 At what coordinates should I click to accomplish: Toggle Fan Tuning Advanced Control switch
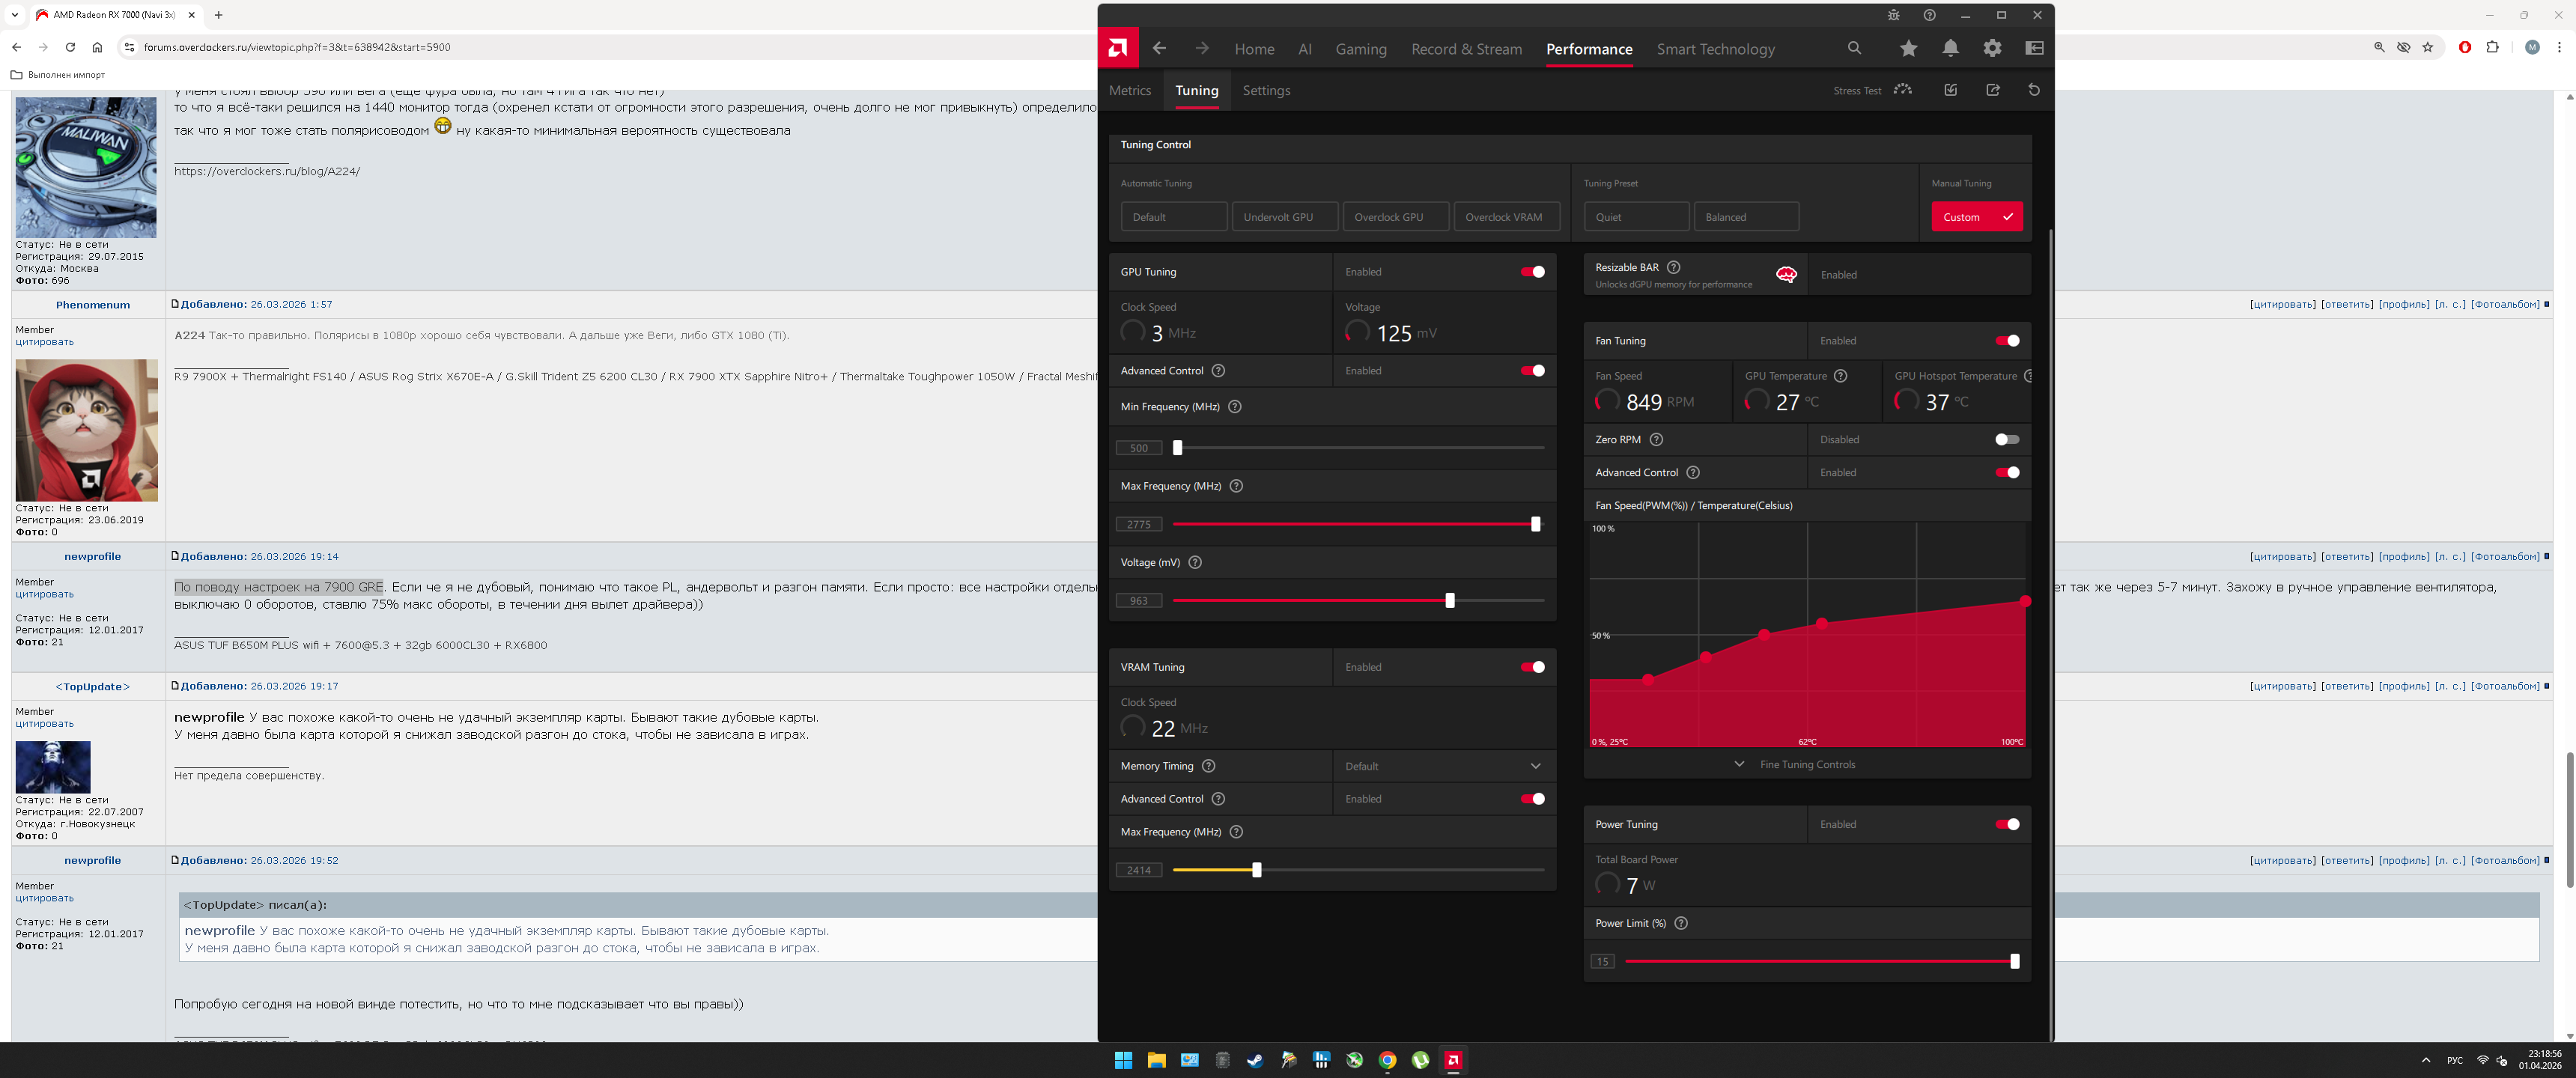2007,473
